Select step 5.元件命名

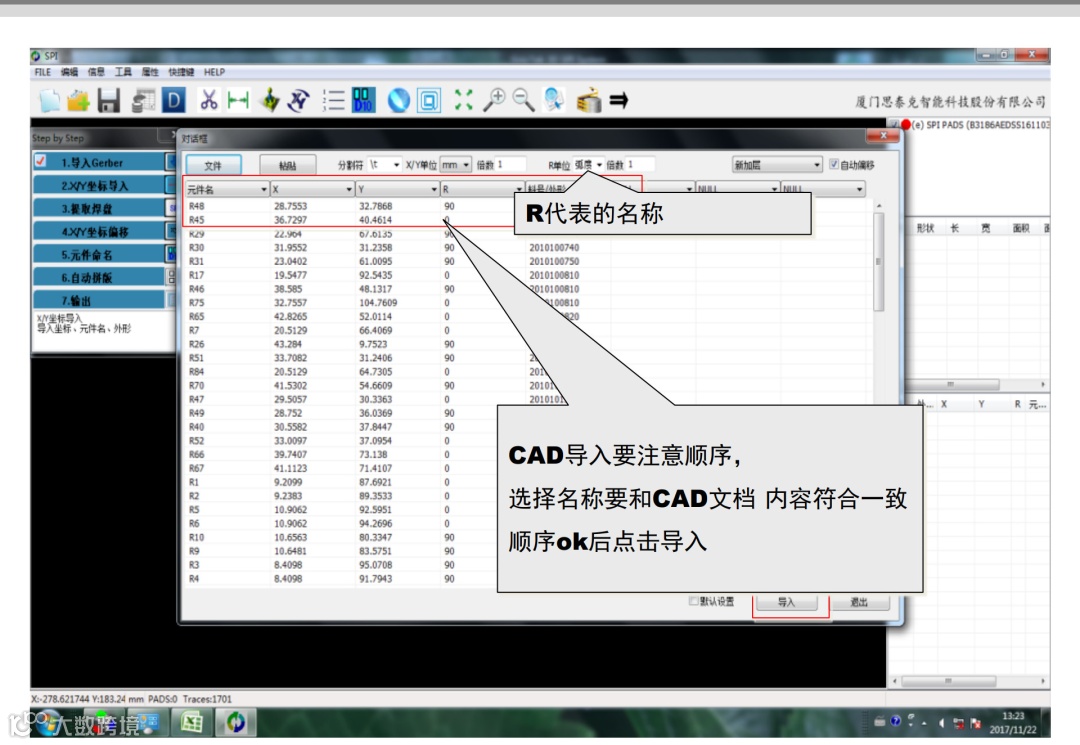pyautogui.click(x=99, y=254)
